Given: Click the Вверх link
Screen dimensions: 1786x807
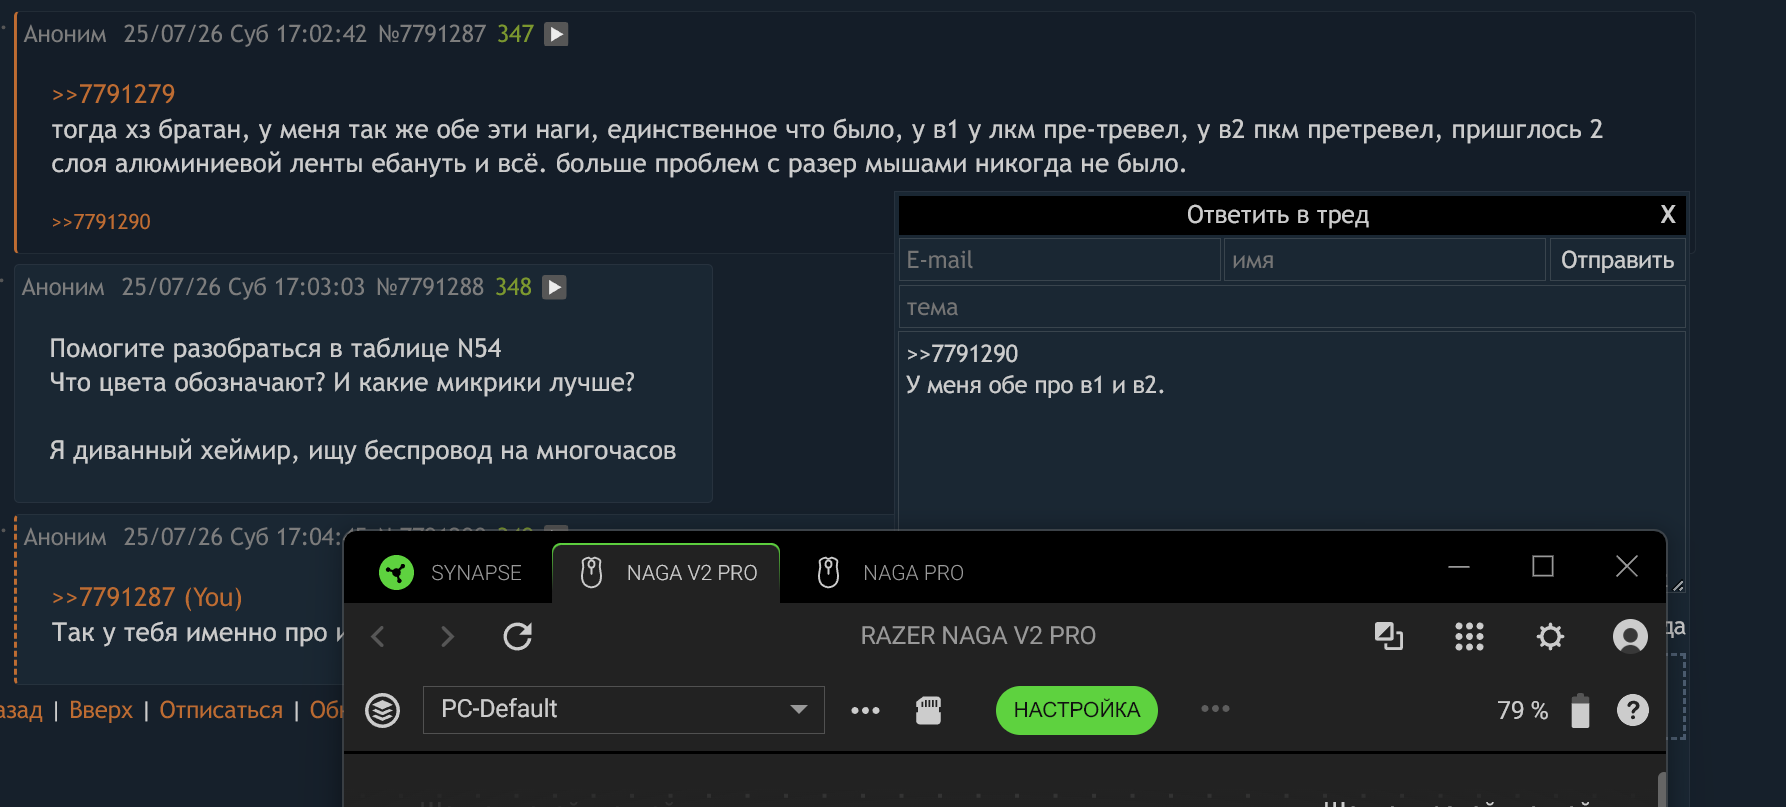Looking at the screenshot, I should point(101,710).
